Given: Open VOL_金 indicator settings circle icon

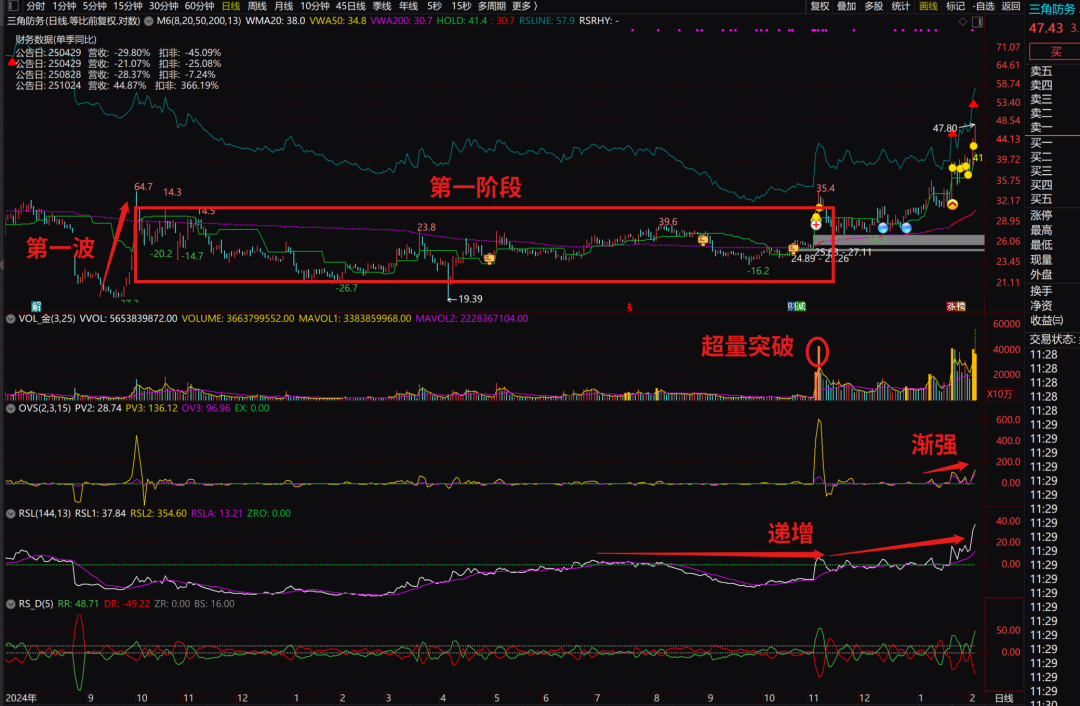Looking at the screenshot, I should [10, 319].
